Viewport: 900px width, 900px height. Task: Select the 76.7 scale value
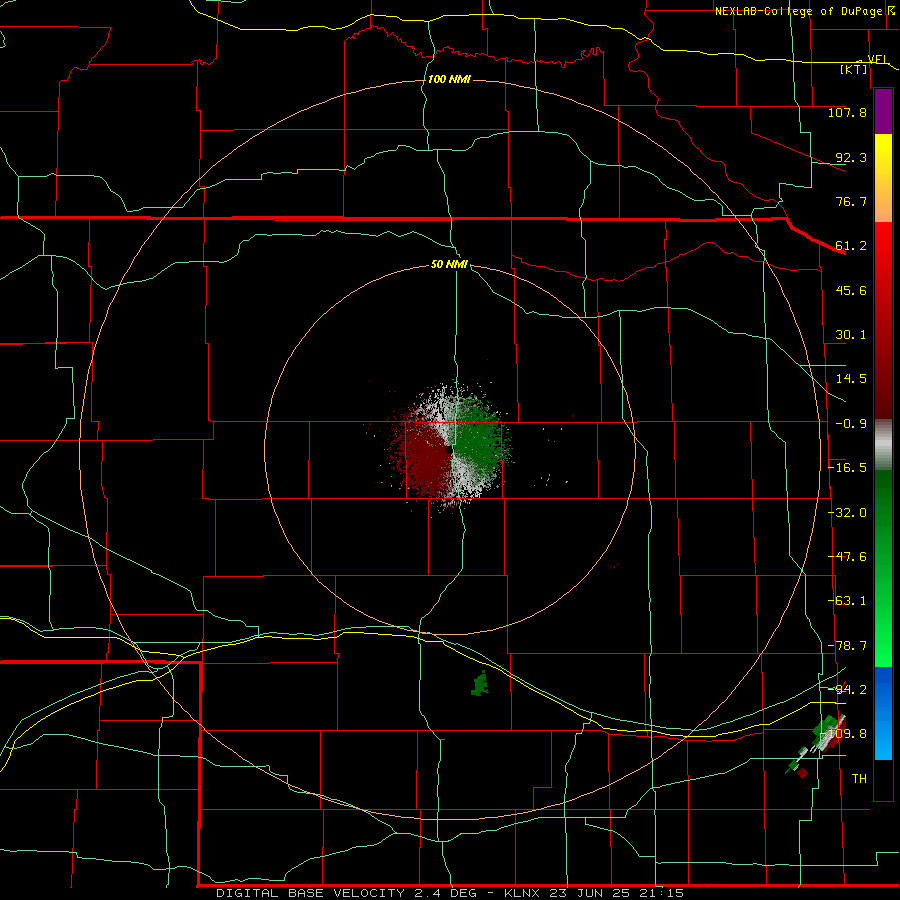point(851,201)
